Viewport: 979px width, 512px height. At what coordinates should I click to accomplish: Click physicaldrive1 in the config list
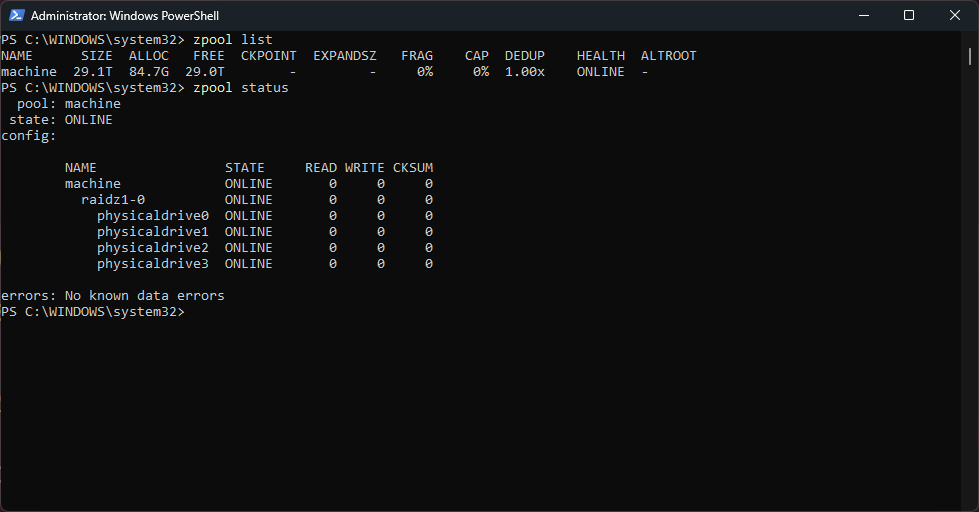tap(153, 232)
